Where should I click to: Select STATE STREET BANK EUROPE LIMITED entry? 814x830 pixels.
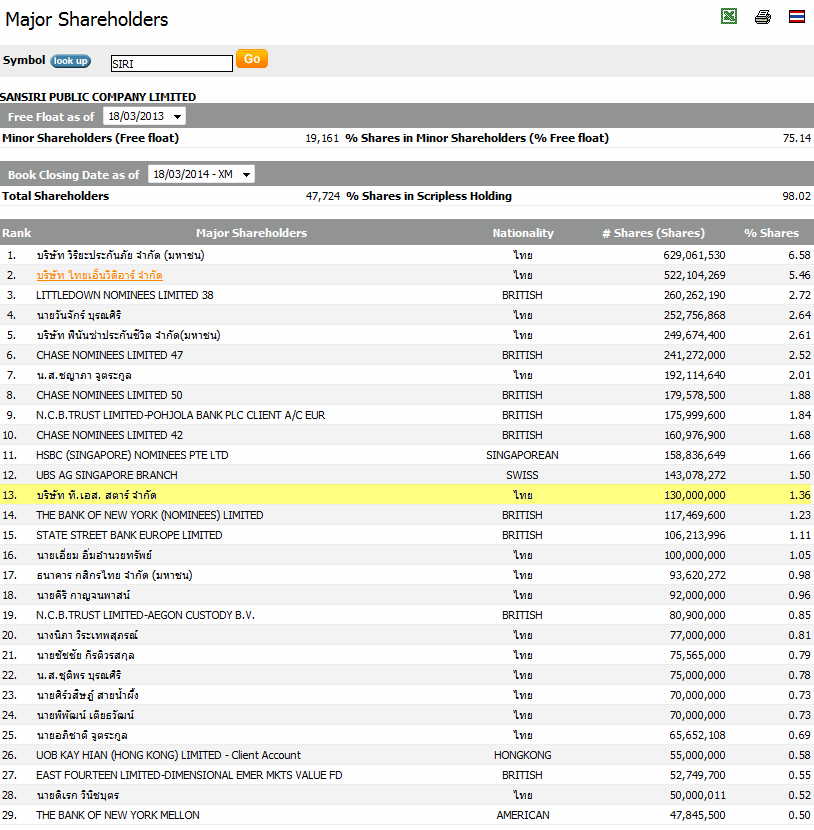[129, 535]
